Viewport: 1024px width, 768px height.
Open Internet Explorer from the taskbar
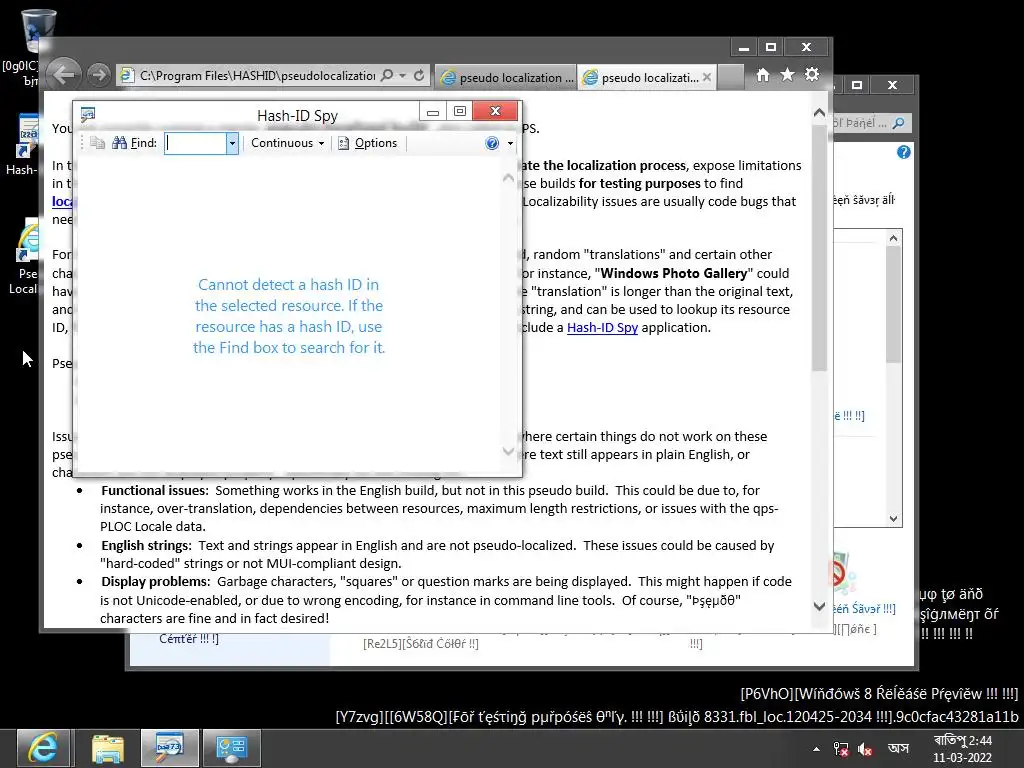coord(42,748)
